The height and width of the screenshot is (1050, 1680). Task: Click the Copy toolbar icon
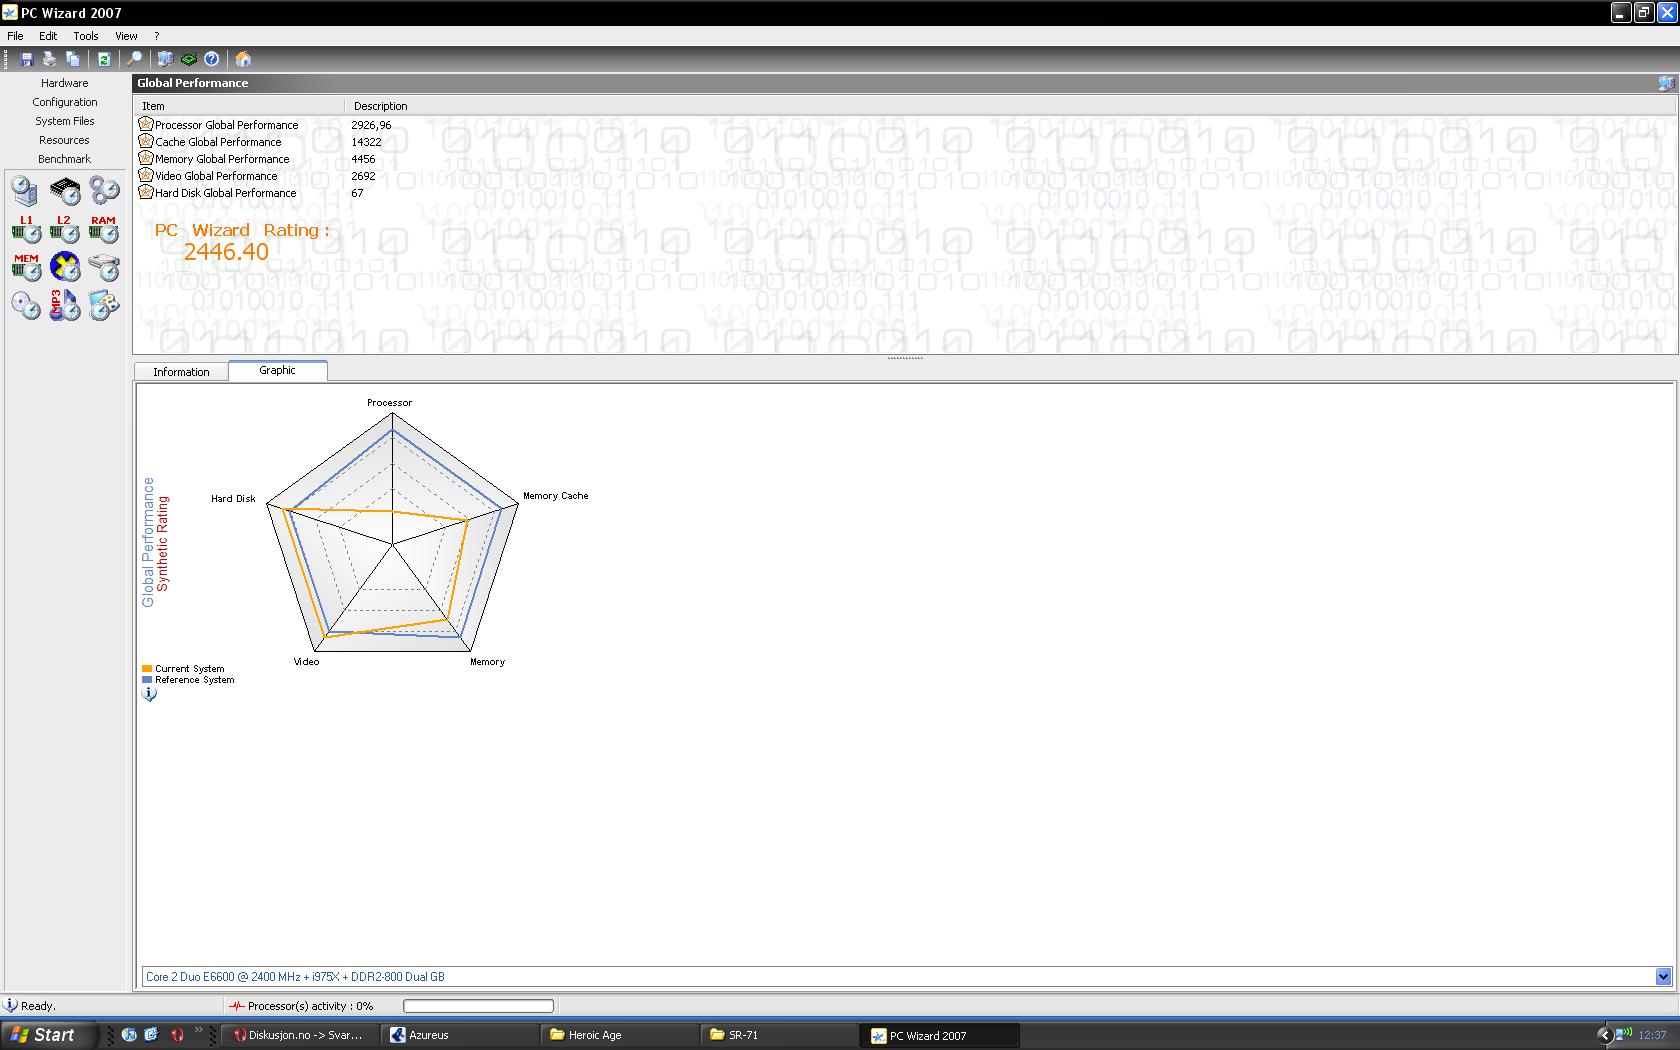[73, 59]
